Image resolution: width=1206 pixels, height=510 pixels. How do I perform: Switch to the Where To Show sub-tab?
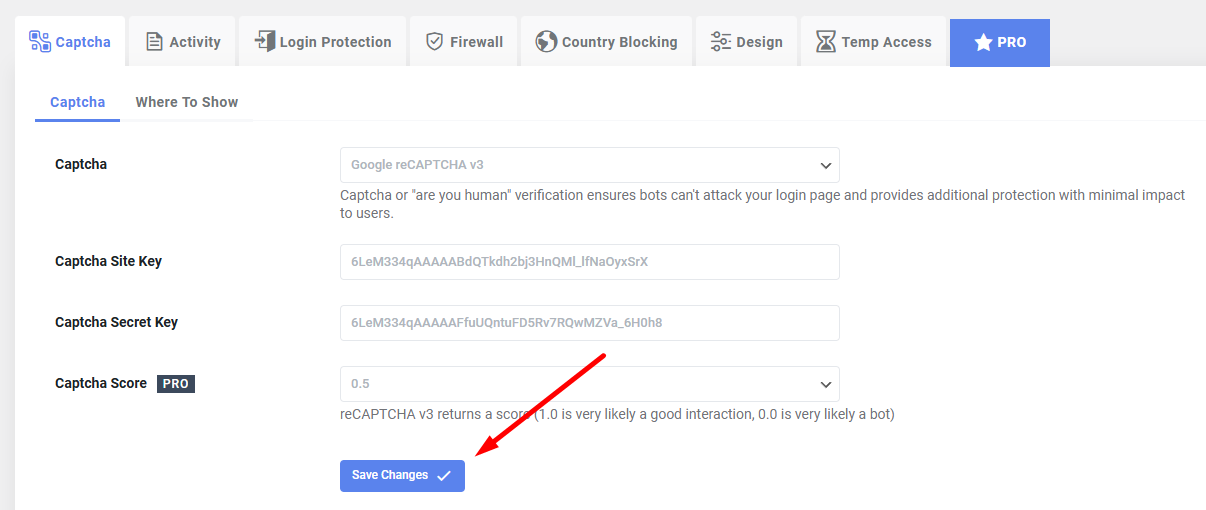(187, 102)
